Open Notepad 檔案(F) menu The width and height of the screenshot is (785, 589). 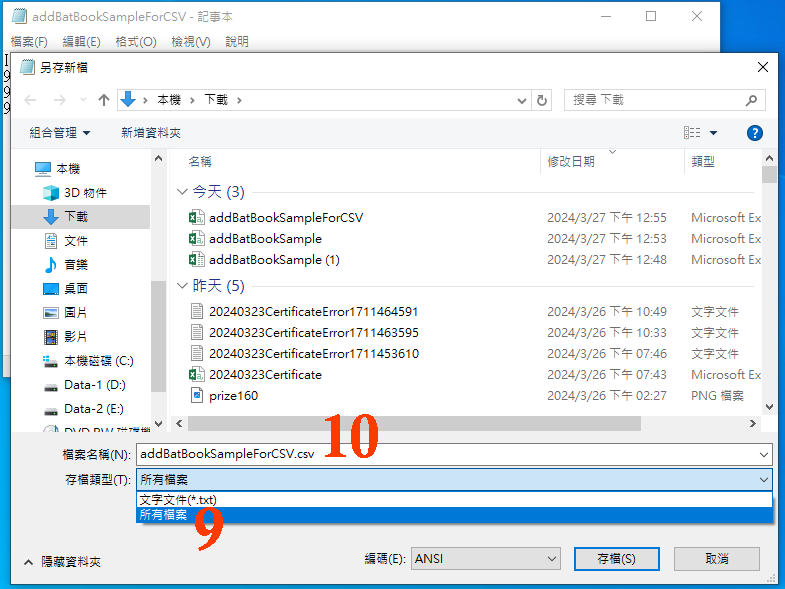click(29, 42)
